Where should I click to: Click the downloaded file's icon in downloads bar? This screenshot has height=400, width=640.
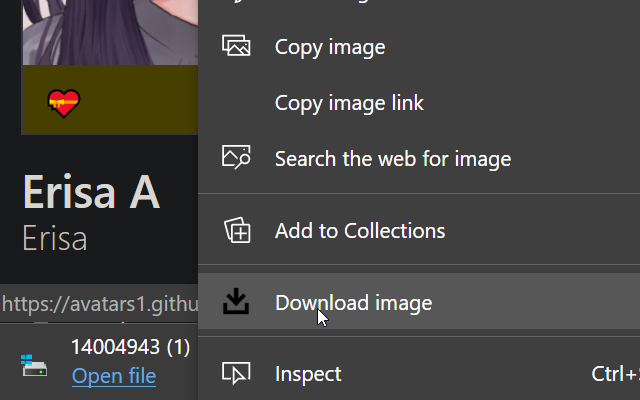coord(34,366)
